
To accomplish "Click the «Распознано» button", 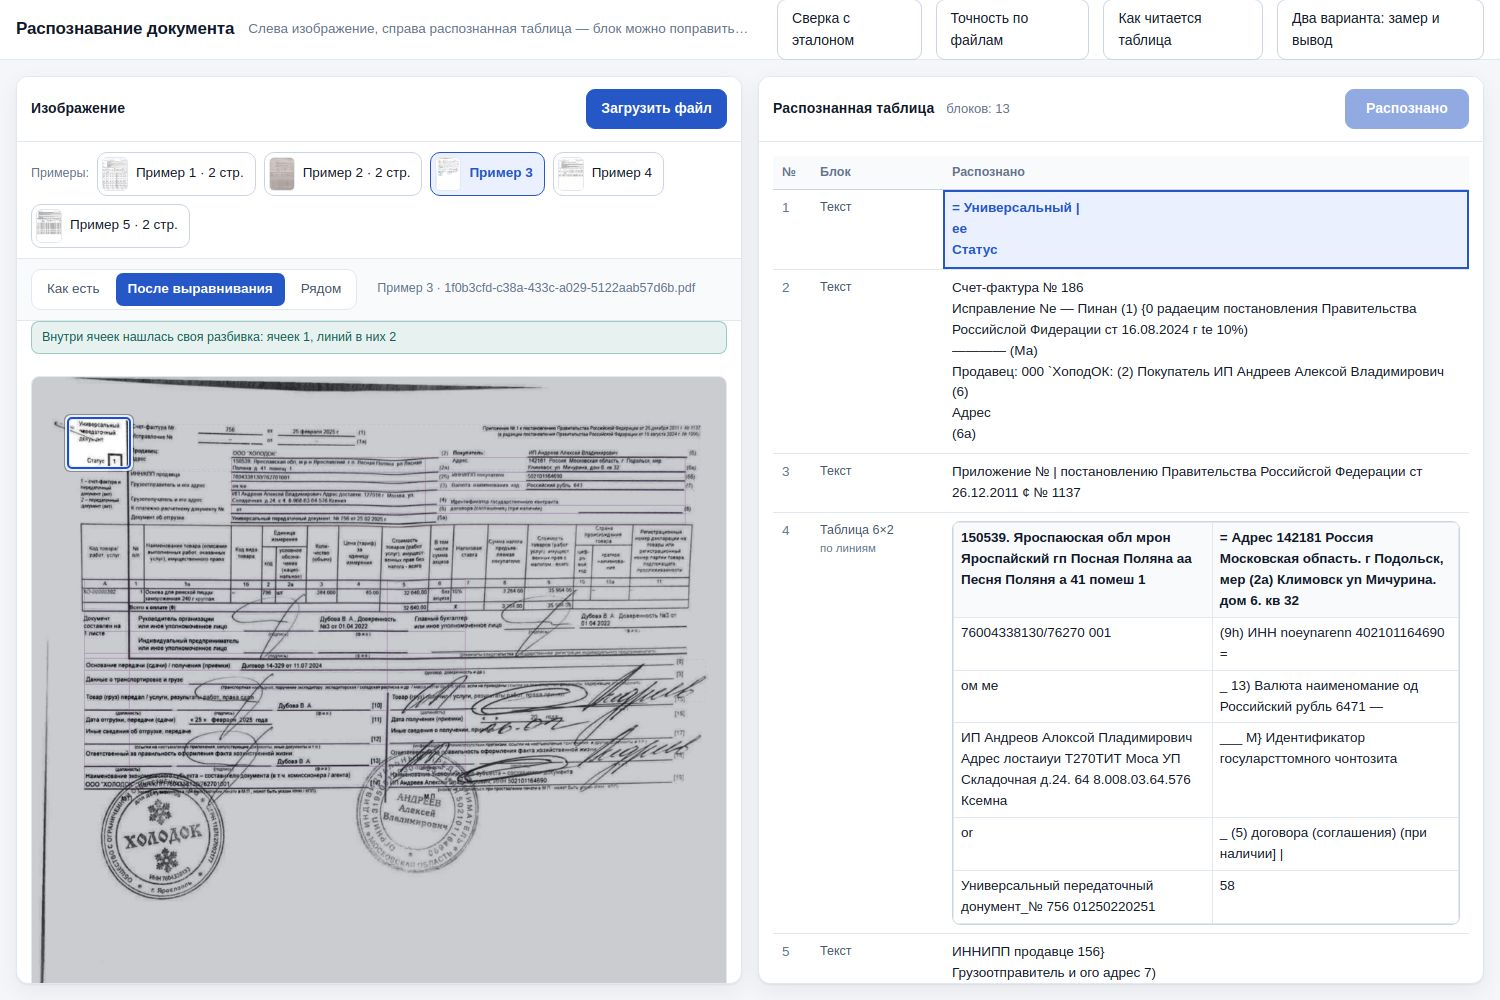I will coord(1406,109).
